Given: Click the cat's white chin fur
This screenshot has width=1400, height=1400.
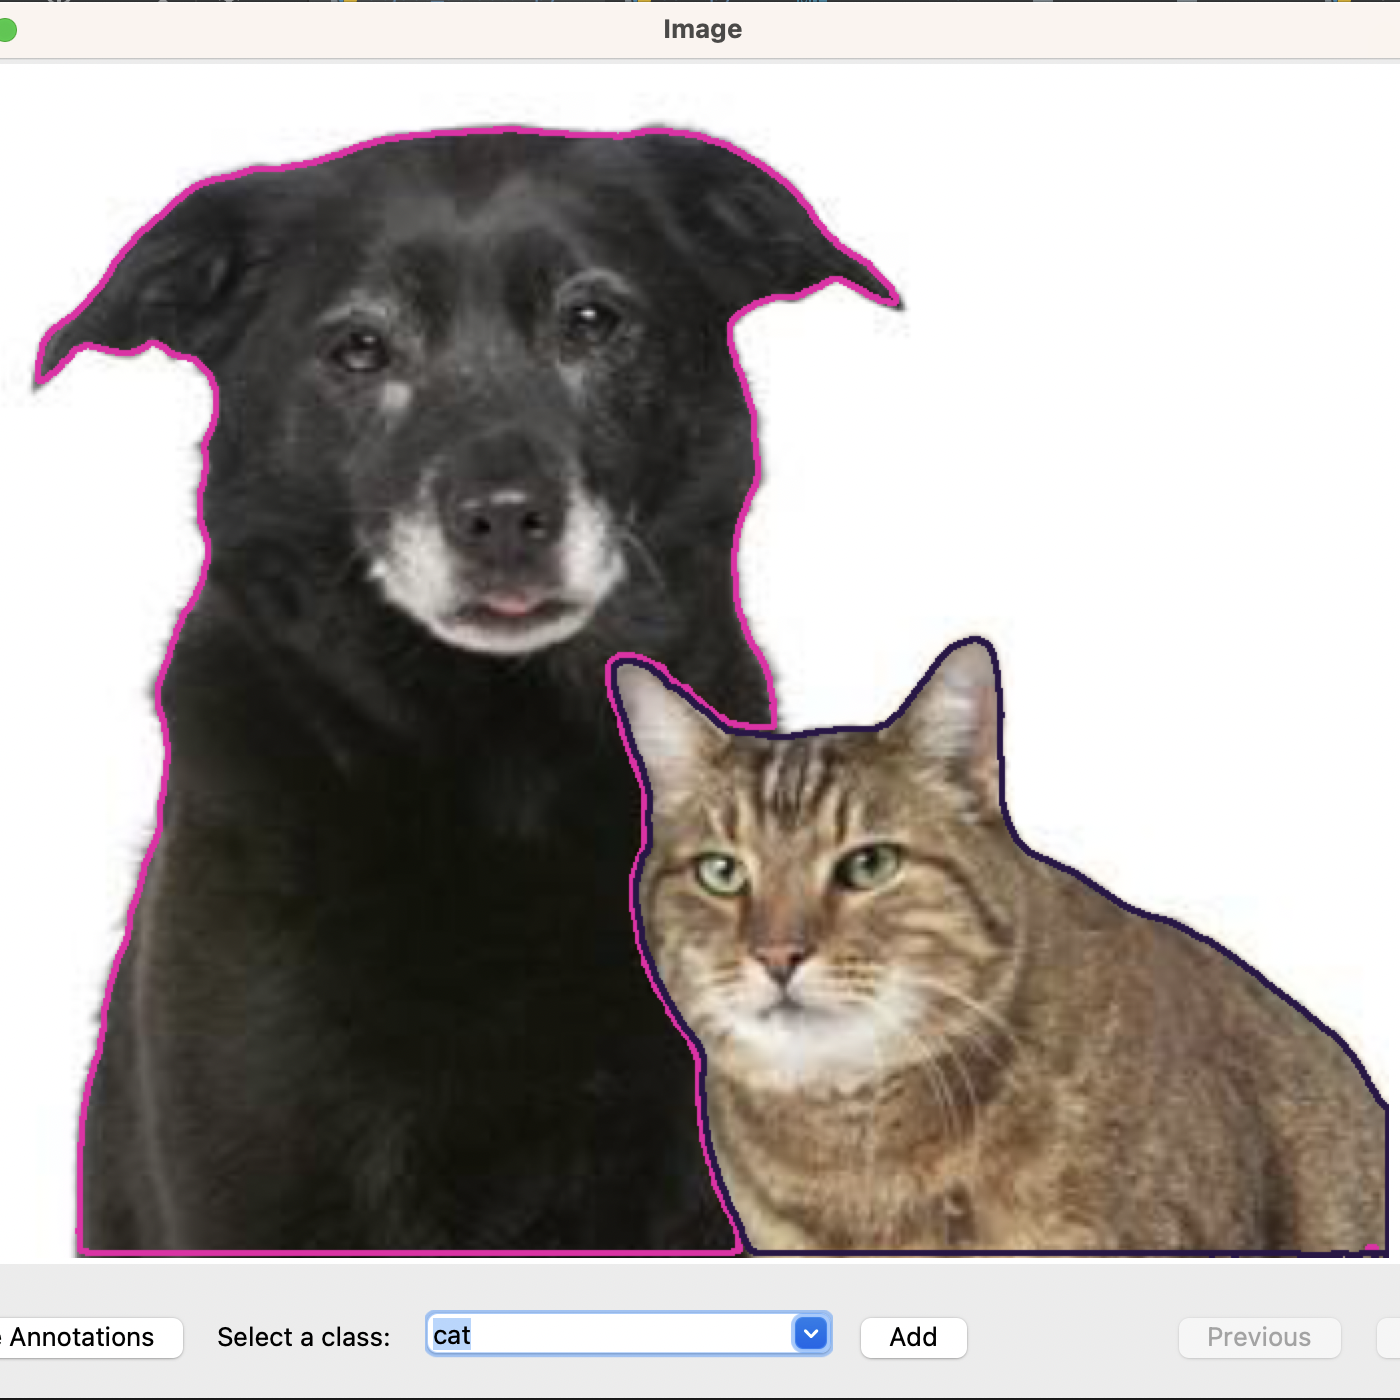Looking at the screenshot, I should pyautogui.click(x=800, y=1040).
